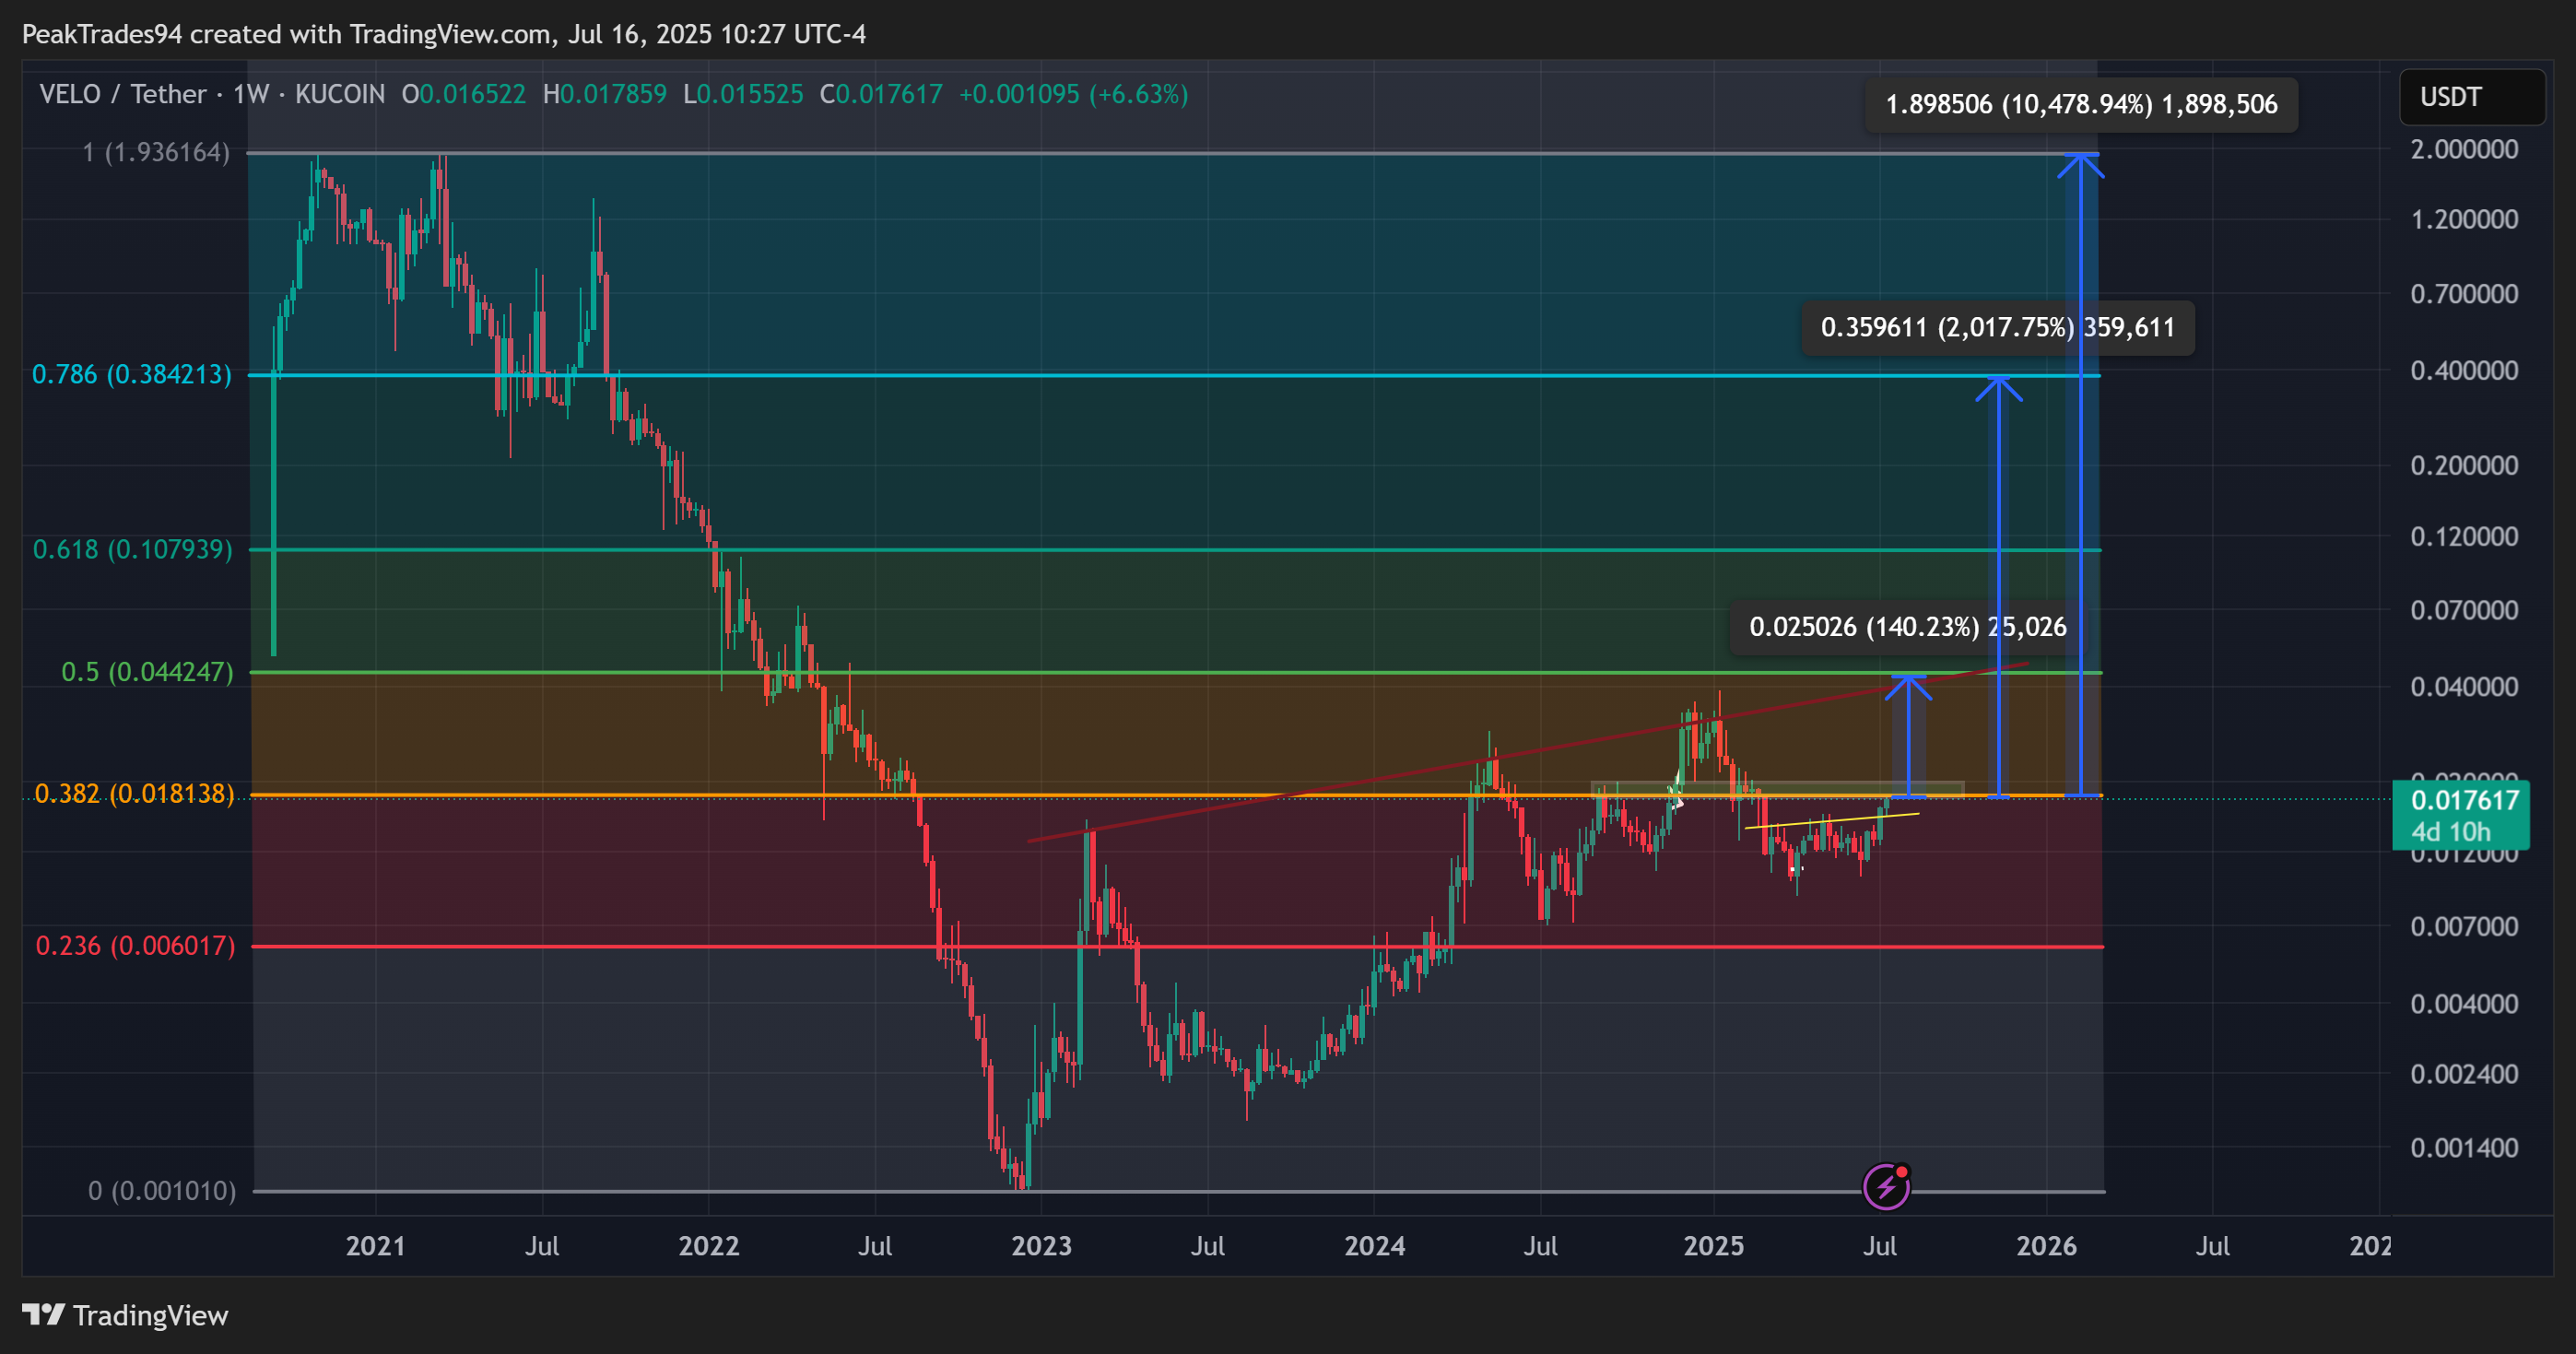Click the change value +0.001095 (+6.63%)
Viewport: 2576px width, 1354px height.
pyautogui.click(x=1074, y=95)
